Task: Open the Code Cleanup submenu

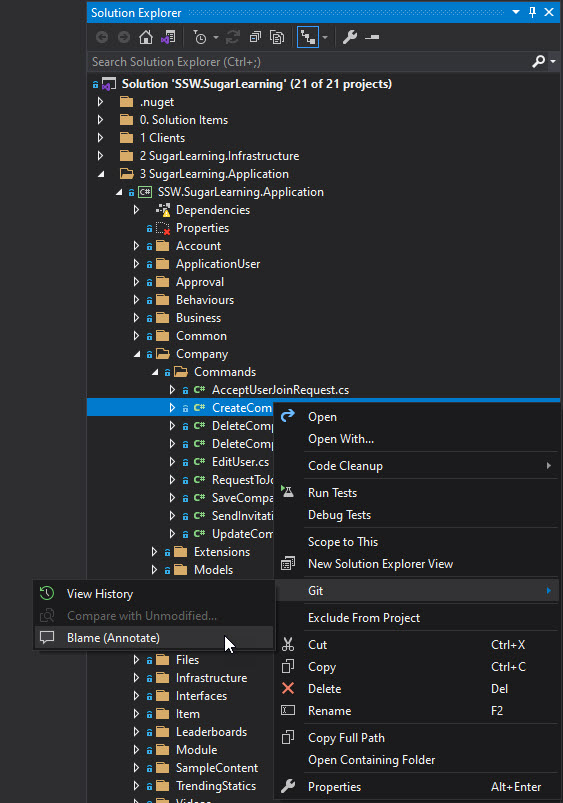Action: pos(416,466)
